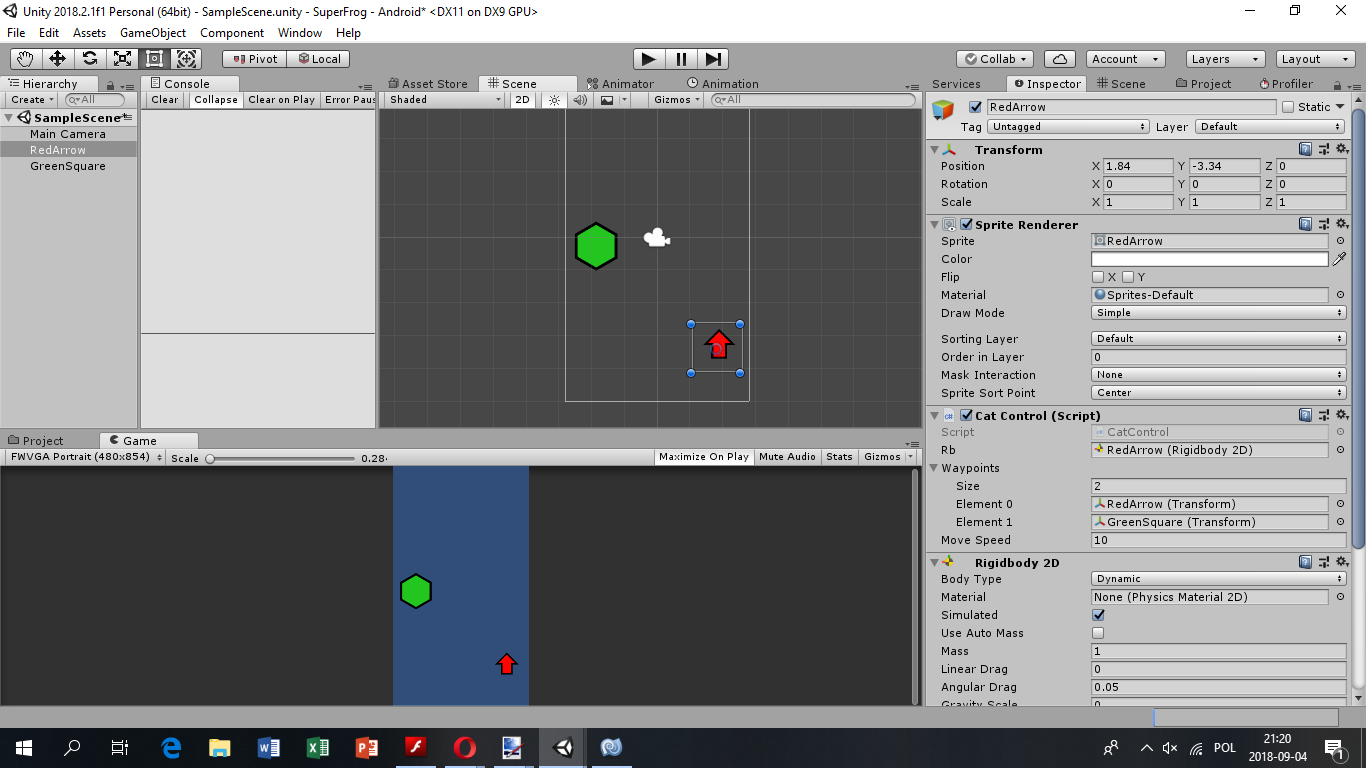The image size is (1366, 768).
Task: Open the Sprite Renderer Color swatch
Action: click(x=1209, y=258)
